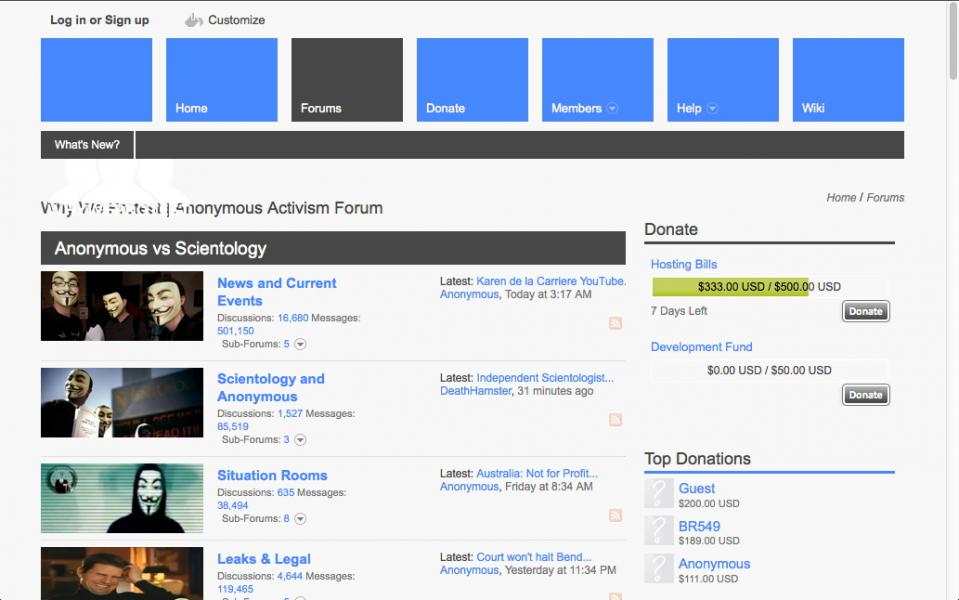Click the Log in or Sign up link
Image resolution: width=959 pixels, height=600 pixels.
point(100,20)
